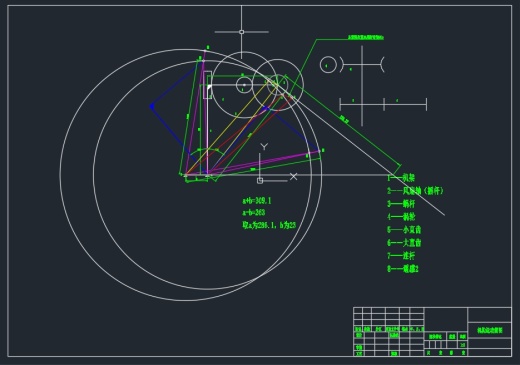Click the X axis label of UCS icon
520x365 pixels.
coord(293,176)
